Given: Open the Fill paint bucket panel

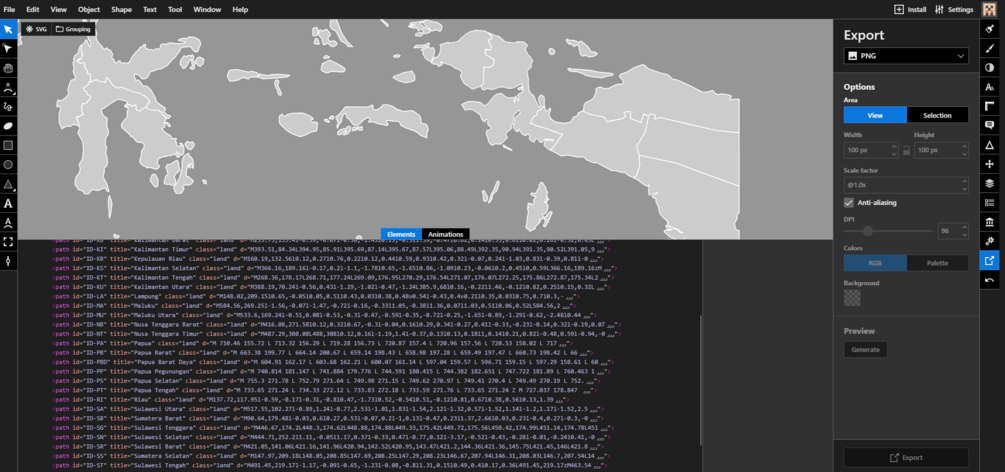Looking at the screenshot, I should (989, 29).
